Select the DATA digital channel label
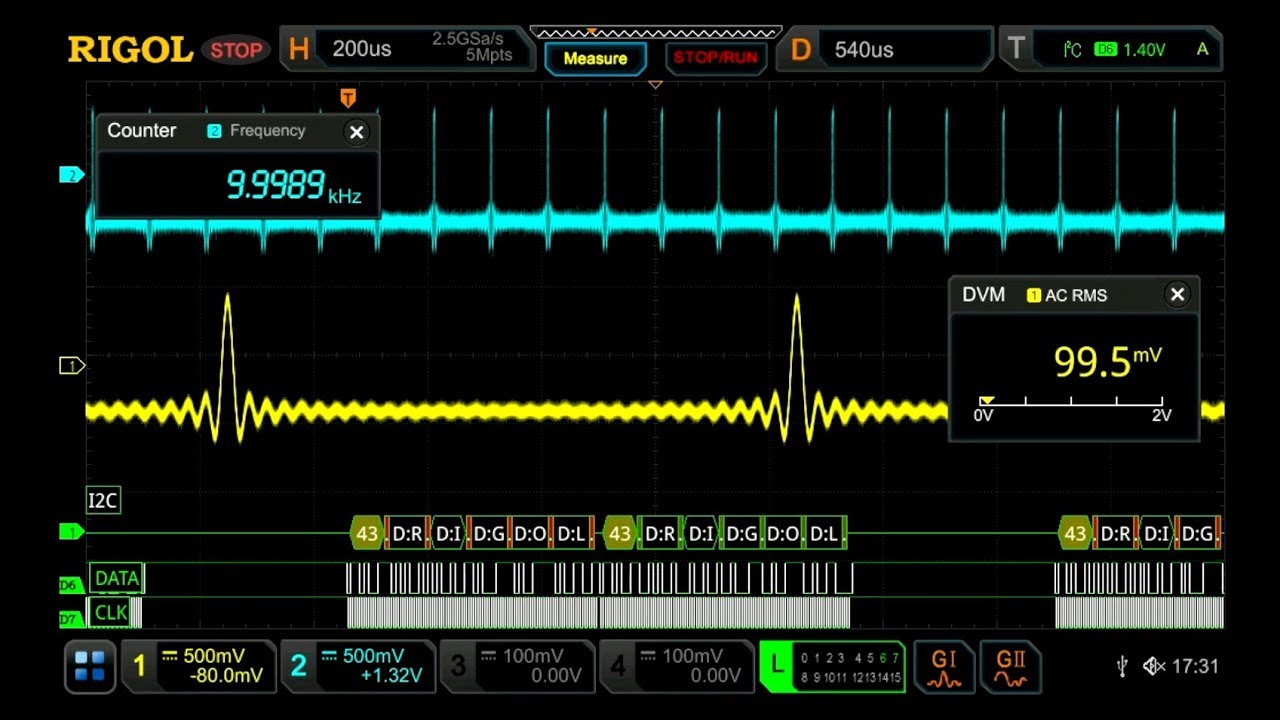The width and height of the screenshot is (1280, 720). tap(116, 578)
